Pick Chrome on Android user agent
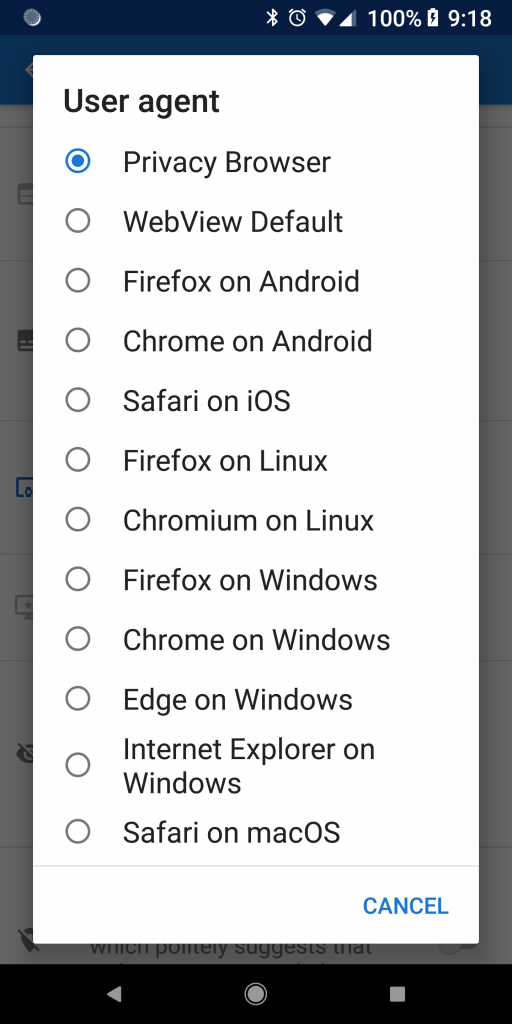 (x=255, y=340)
